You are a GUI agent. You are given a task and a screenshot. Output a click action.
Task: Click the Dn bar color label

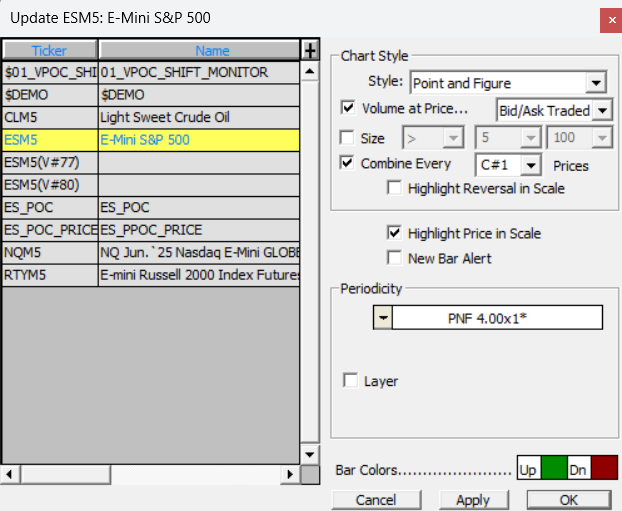[579, 468]
